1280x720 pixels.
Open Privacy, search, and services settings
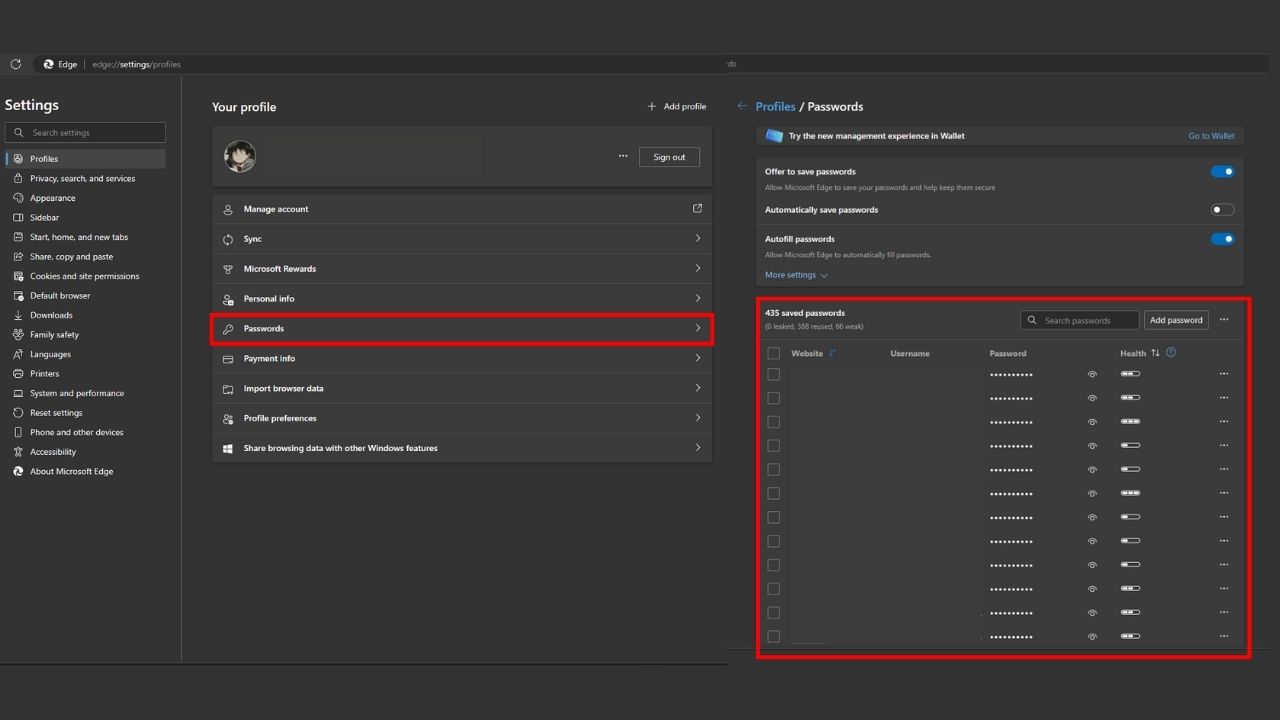[x=82, y=178]
